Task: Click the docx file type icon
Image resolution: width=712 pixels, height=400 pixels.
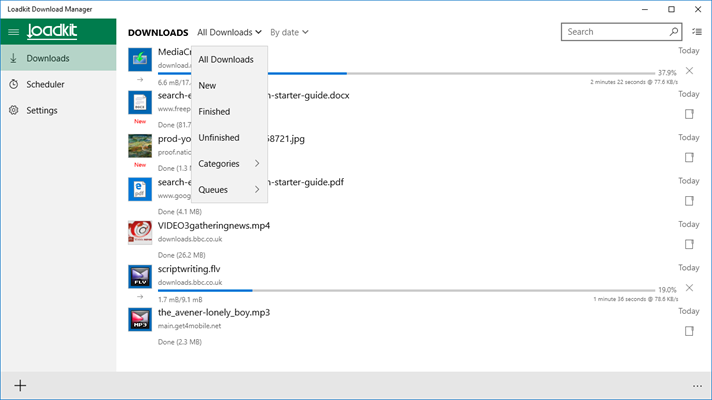Action: pyautogui.click(x=140, y=103)
